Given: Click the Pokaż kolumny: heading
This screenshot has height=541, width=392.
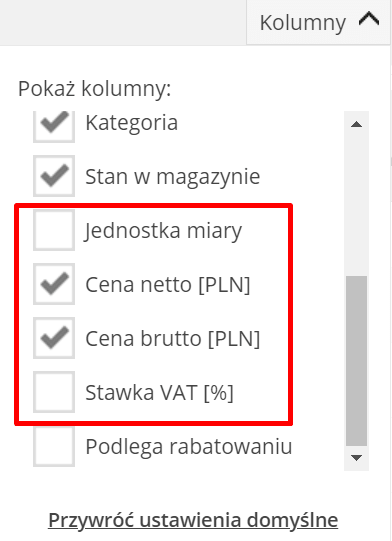Looking at the screenshot, I should tap(95, 89).
